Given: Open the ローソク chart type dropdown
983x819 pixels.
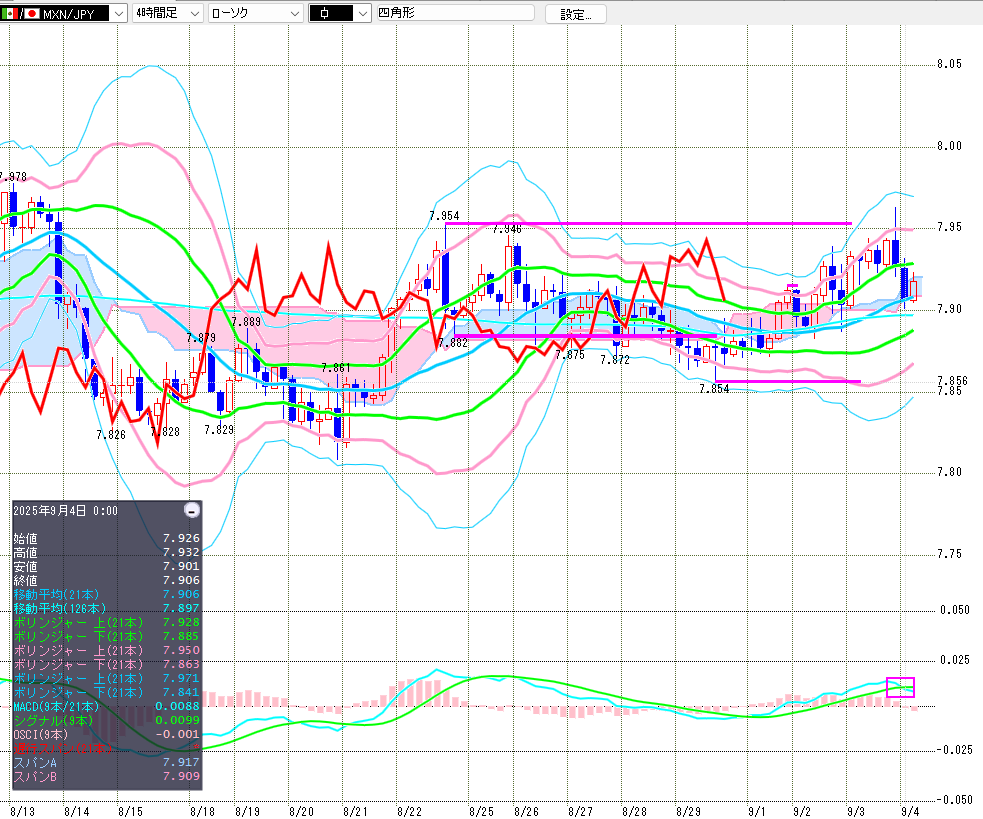Looking at the screenshot, I should (x=256, y=13).
